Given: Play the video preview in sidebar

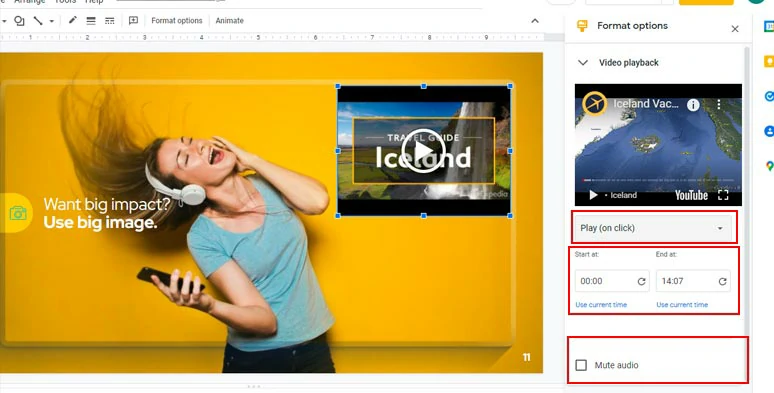Looking at the screenshot, I should [x=594, y=195].
